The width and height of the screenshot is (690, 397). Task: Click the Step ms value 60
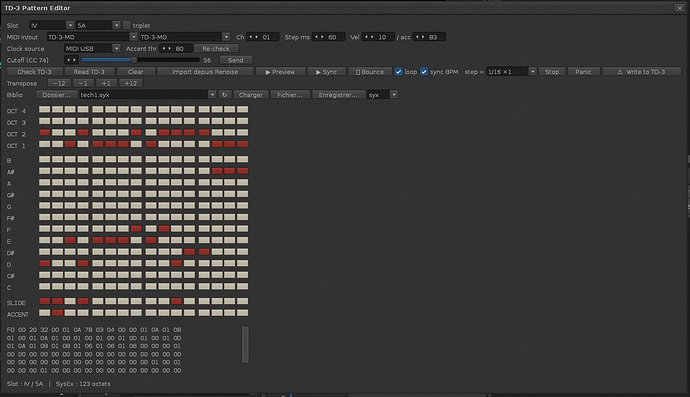point(332,37)
